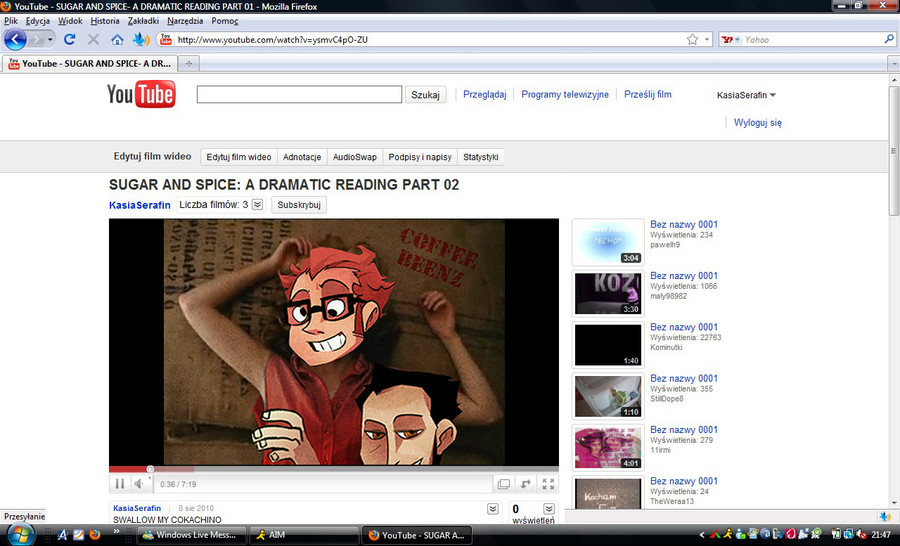
Task: Click the video progress slider handle
Action: (x=150, y=469)
